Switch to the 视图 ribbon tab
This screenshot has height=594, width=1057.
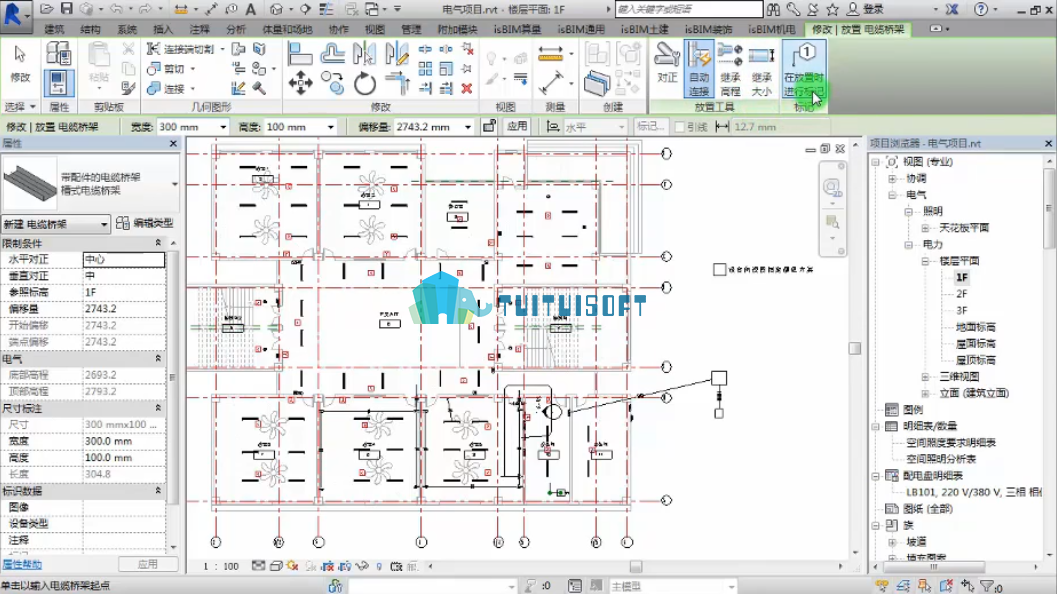click(374, 29)
